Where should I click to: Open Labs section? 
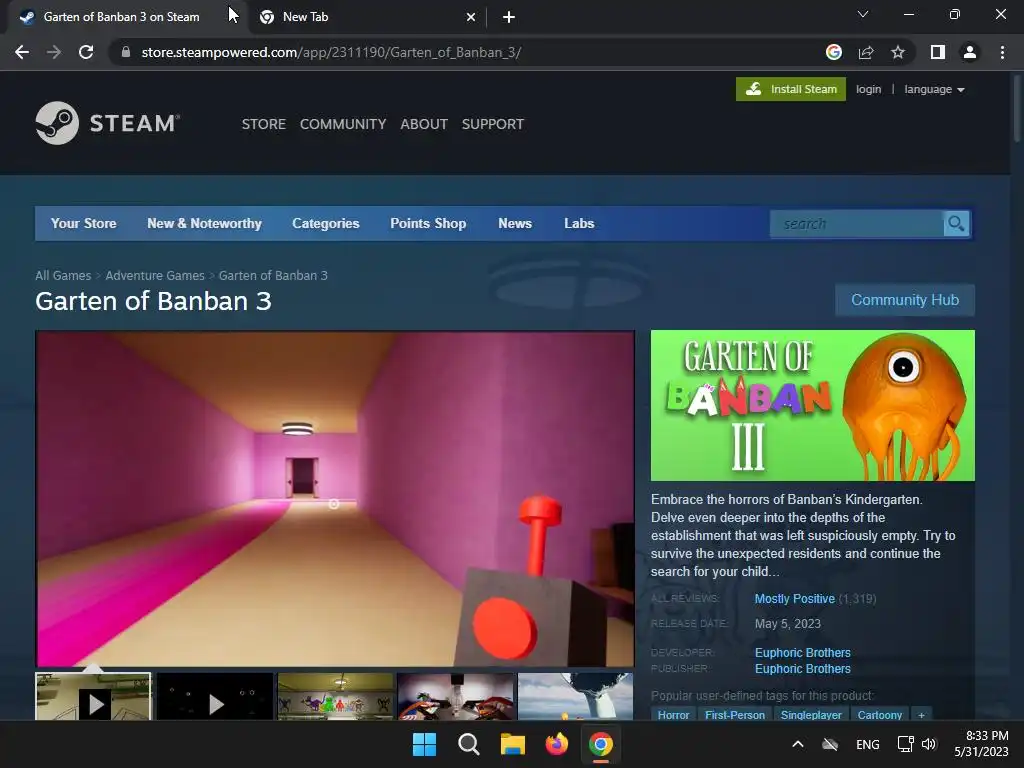pos(579,223)
